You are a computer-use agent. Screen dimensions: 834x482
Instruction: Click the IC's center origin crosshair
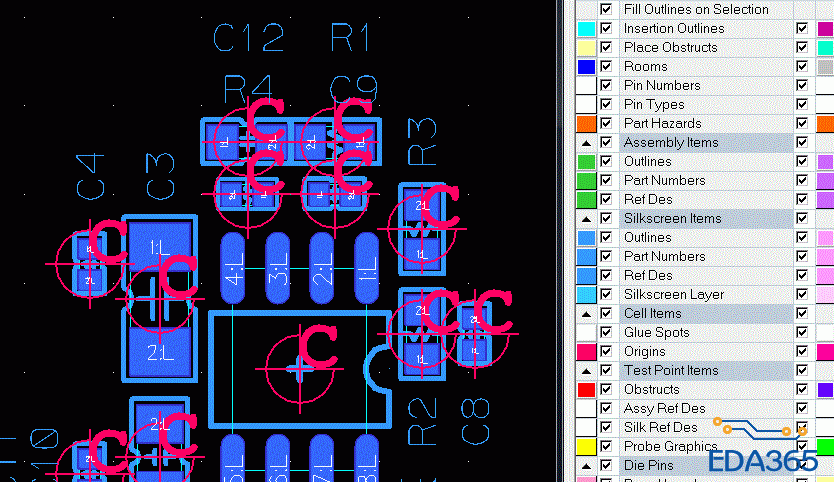(x=300, y=369)
